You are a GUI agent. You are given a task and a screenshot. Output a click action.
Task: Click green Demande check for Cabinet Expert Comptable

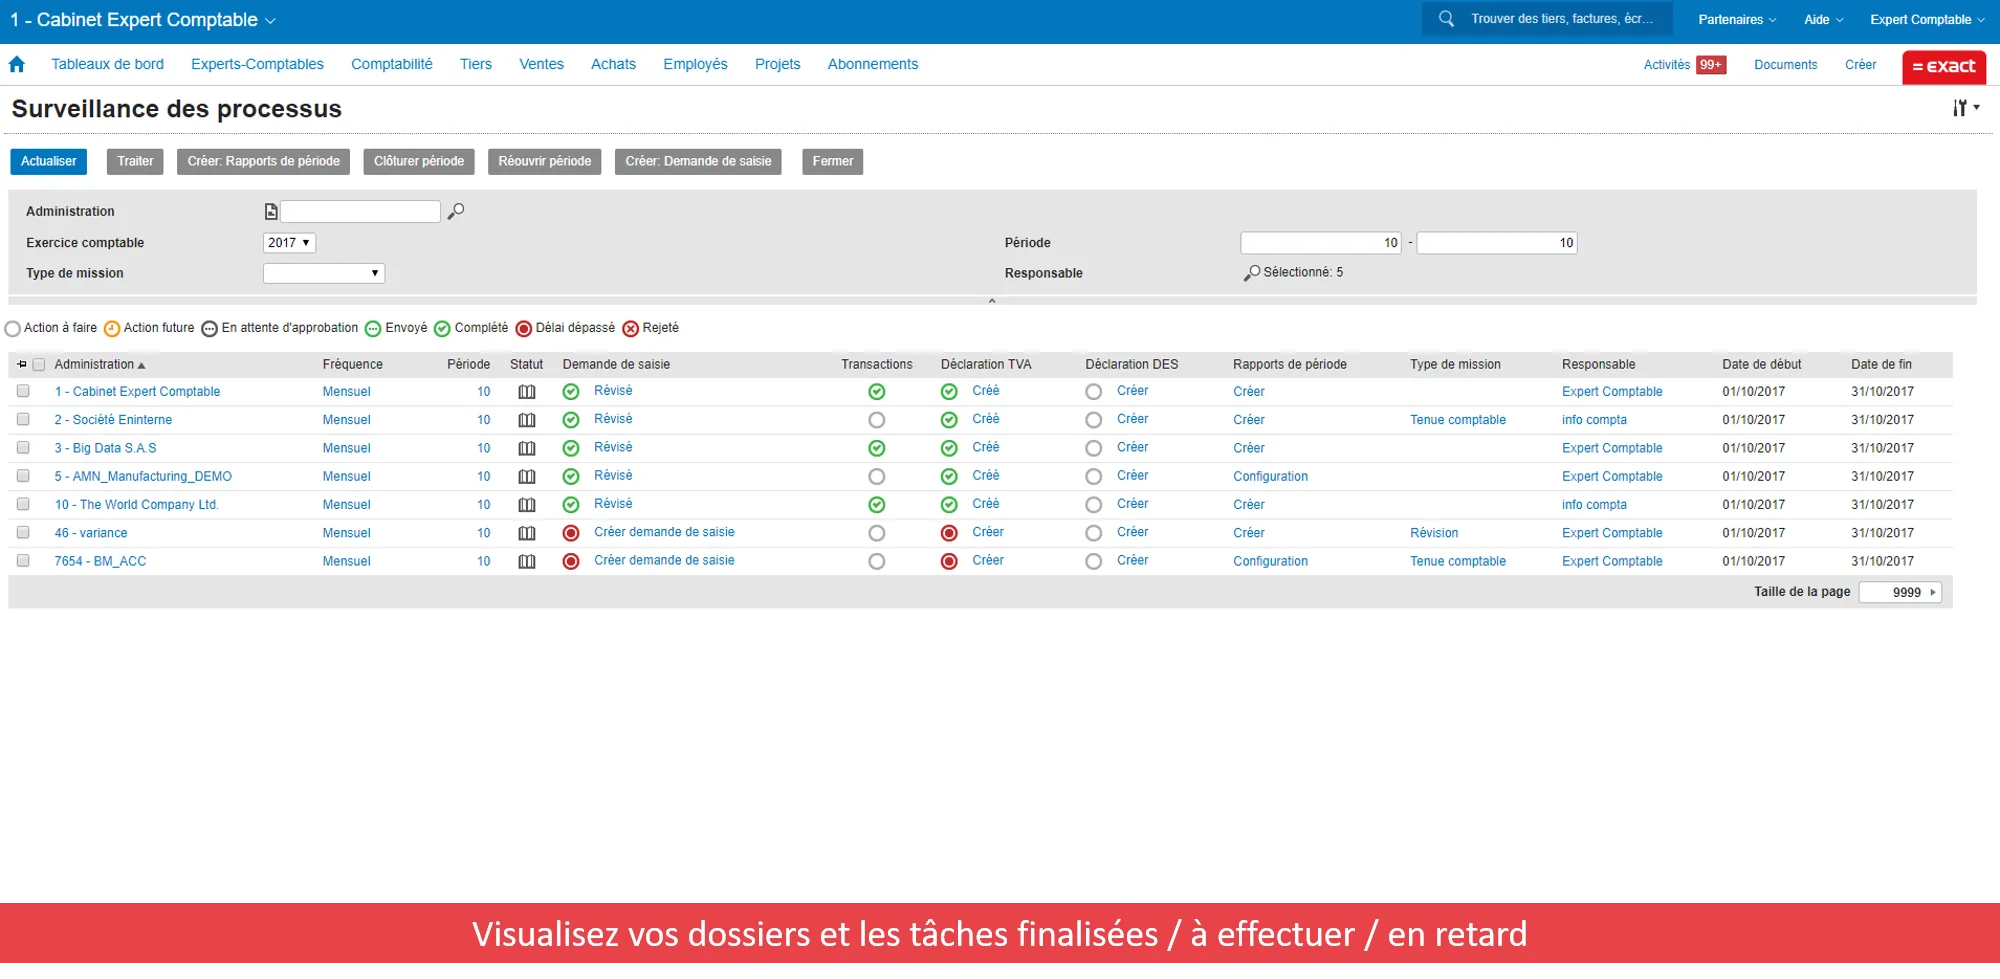pyautogui.click(x=571, y=392)
